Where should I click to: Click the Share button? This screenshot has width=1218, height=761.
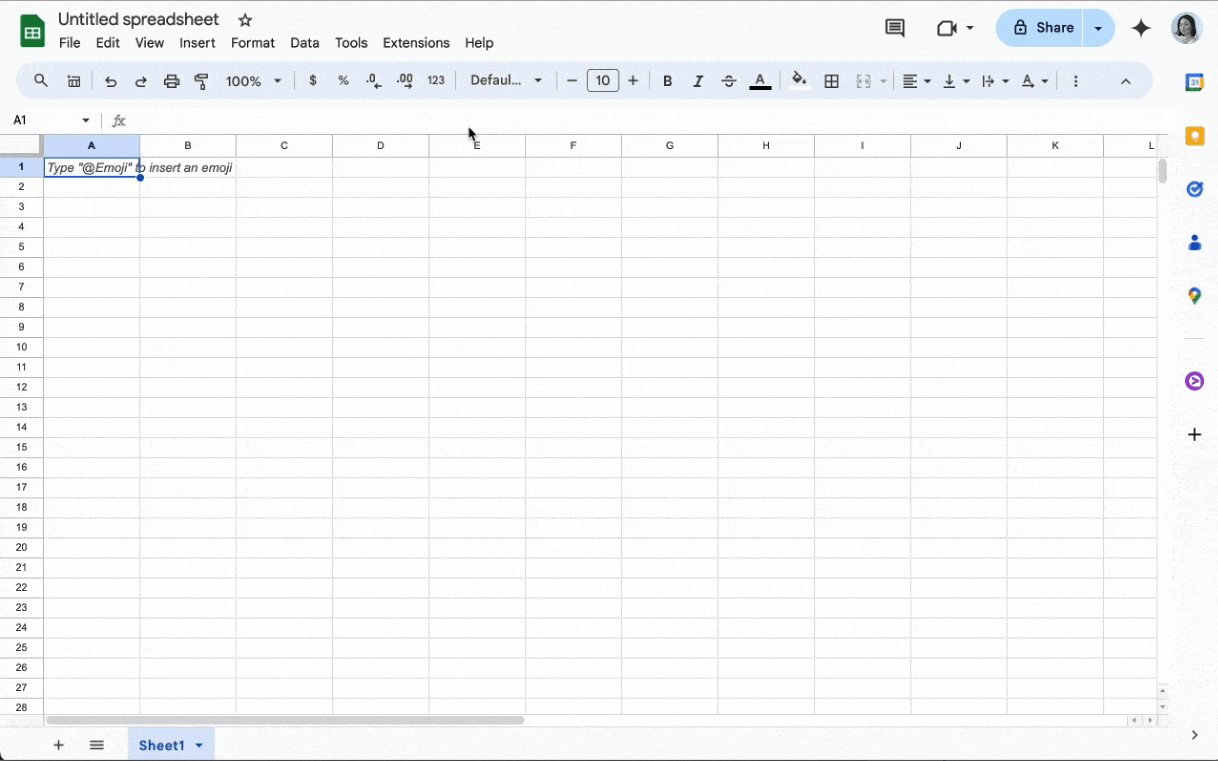tap(1041, 28)
